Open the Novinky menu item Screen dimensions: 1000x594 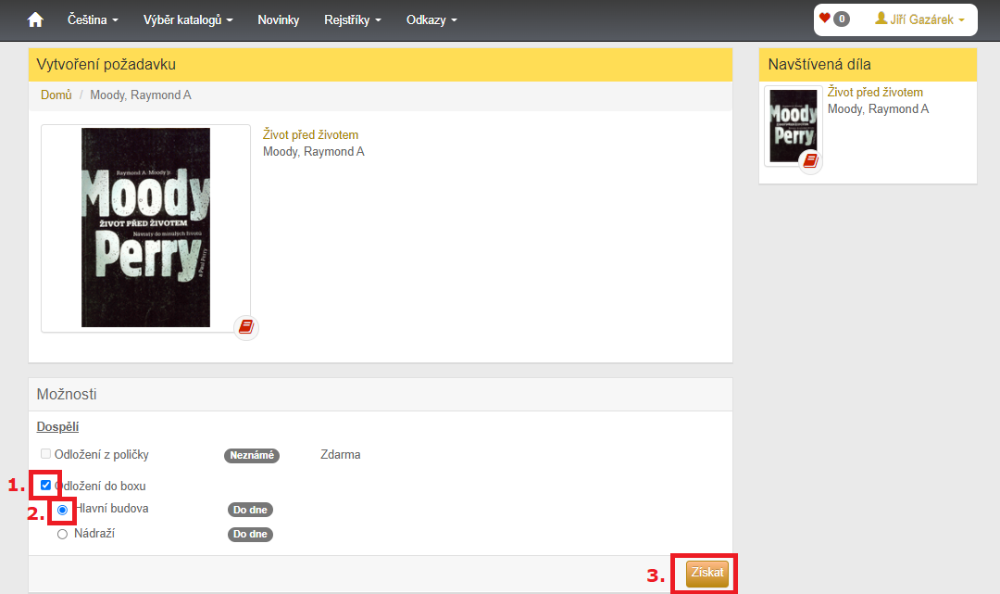[278, 20]
